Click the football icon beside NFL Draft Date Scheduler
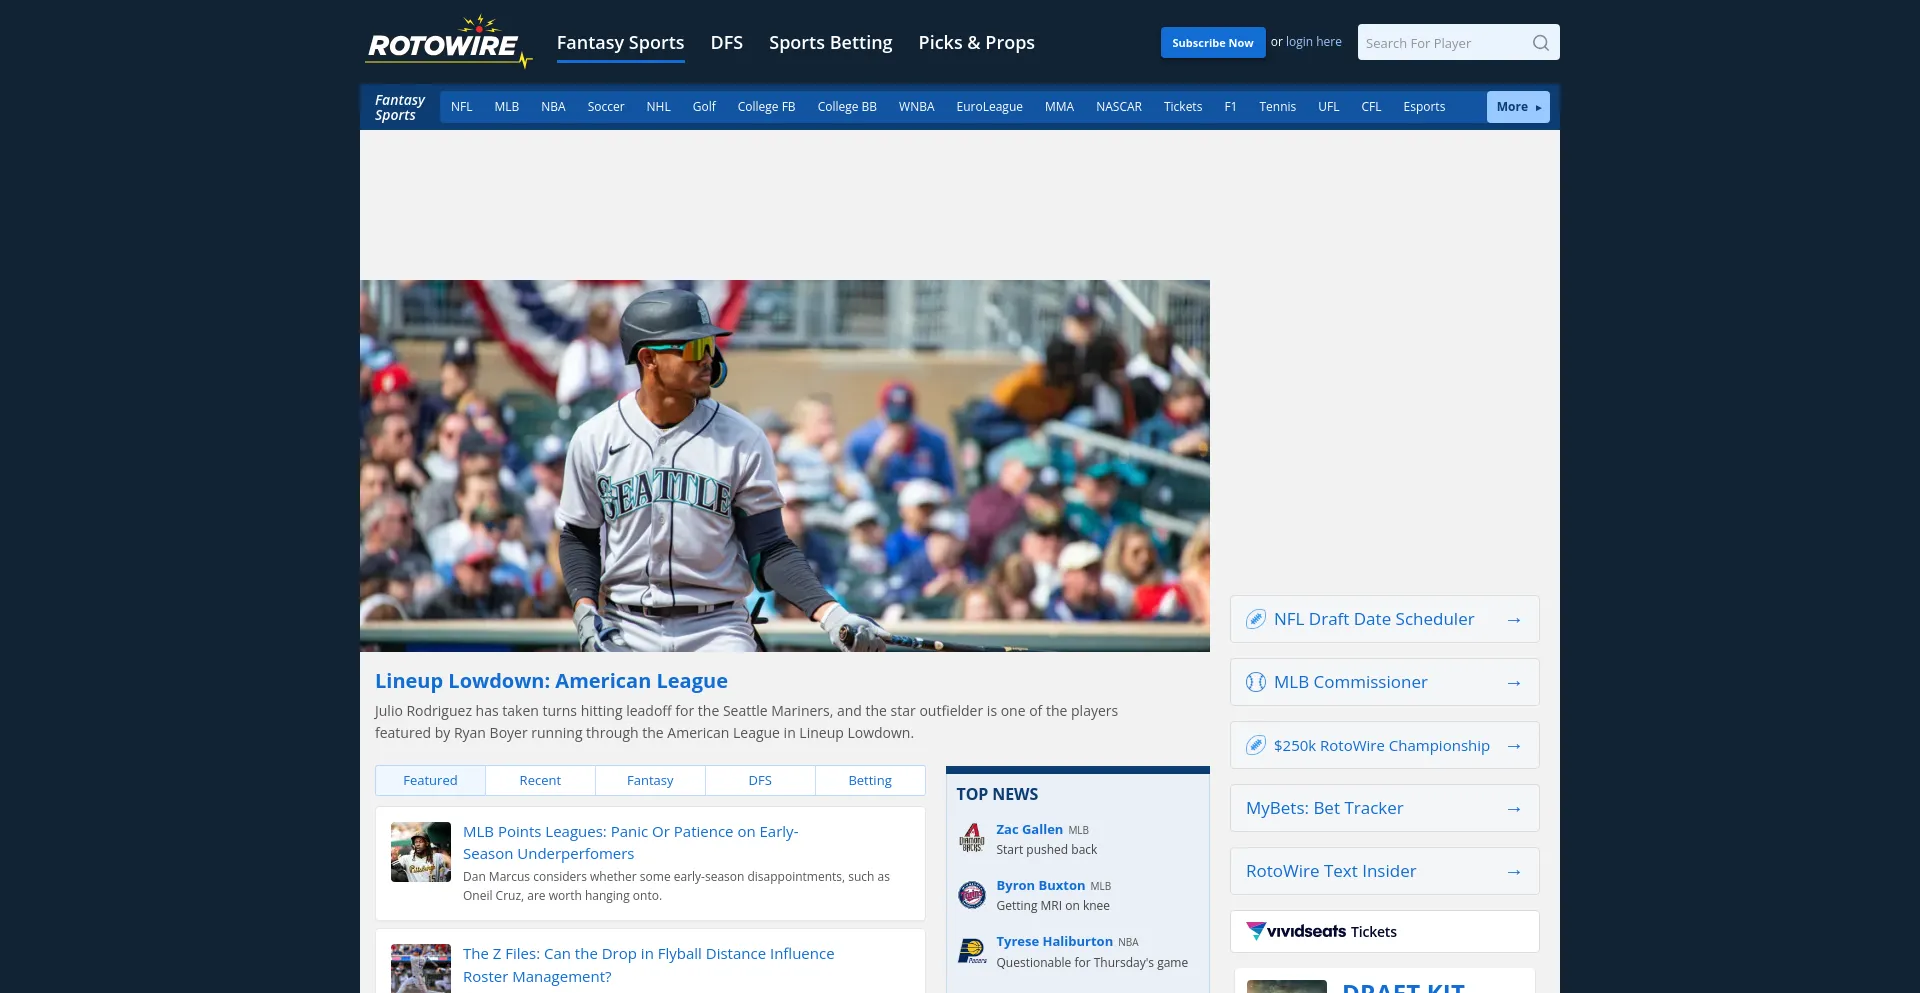The height and width of the screenshot is (993, 1920). coord(1256,619)
